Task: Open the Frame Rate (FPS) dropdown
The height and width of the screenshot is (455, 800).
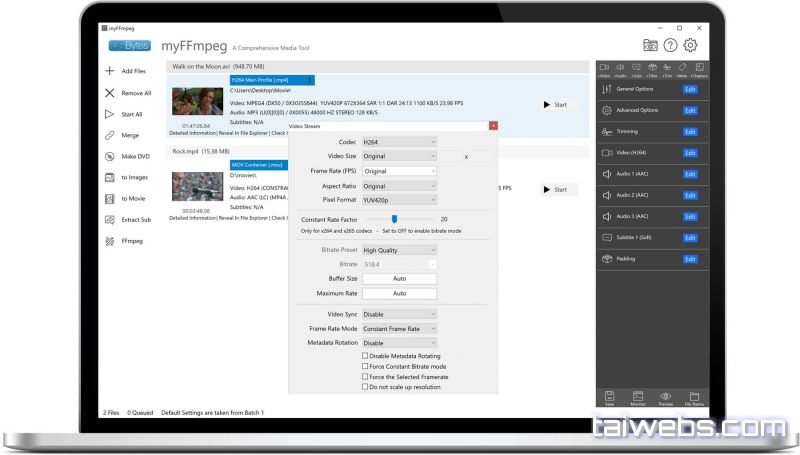Action: [x=399, y=171]
